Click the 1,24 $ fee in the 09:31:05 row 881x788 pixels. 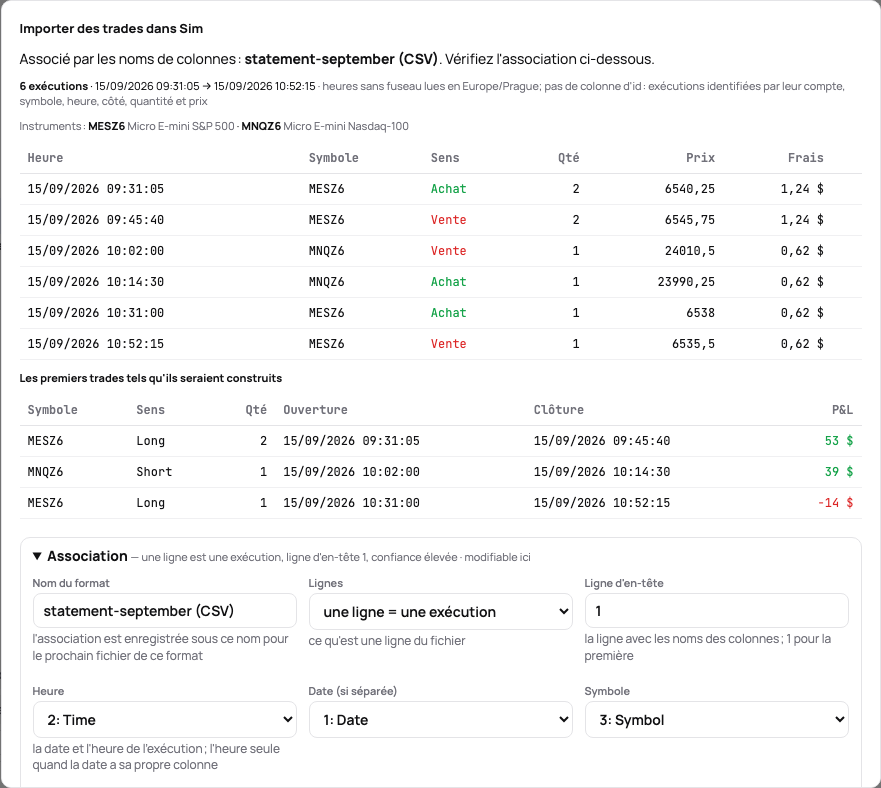802,189
